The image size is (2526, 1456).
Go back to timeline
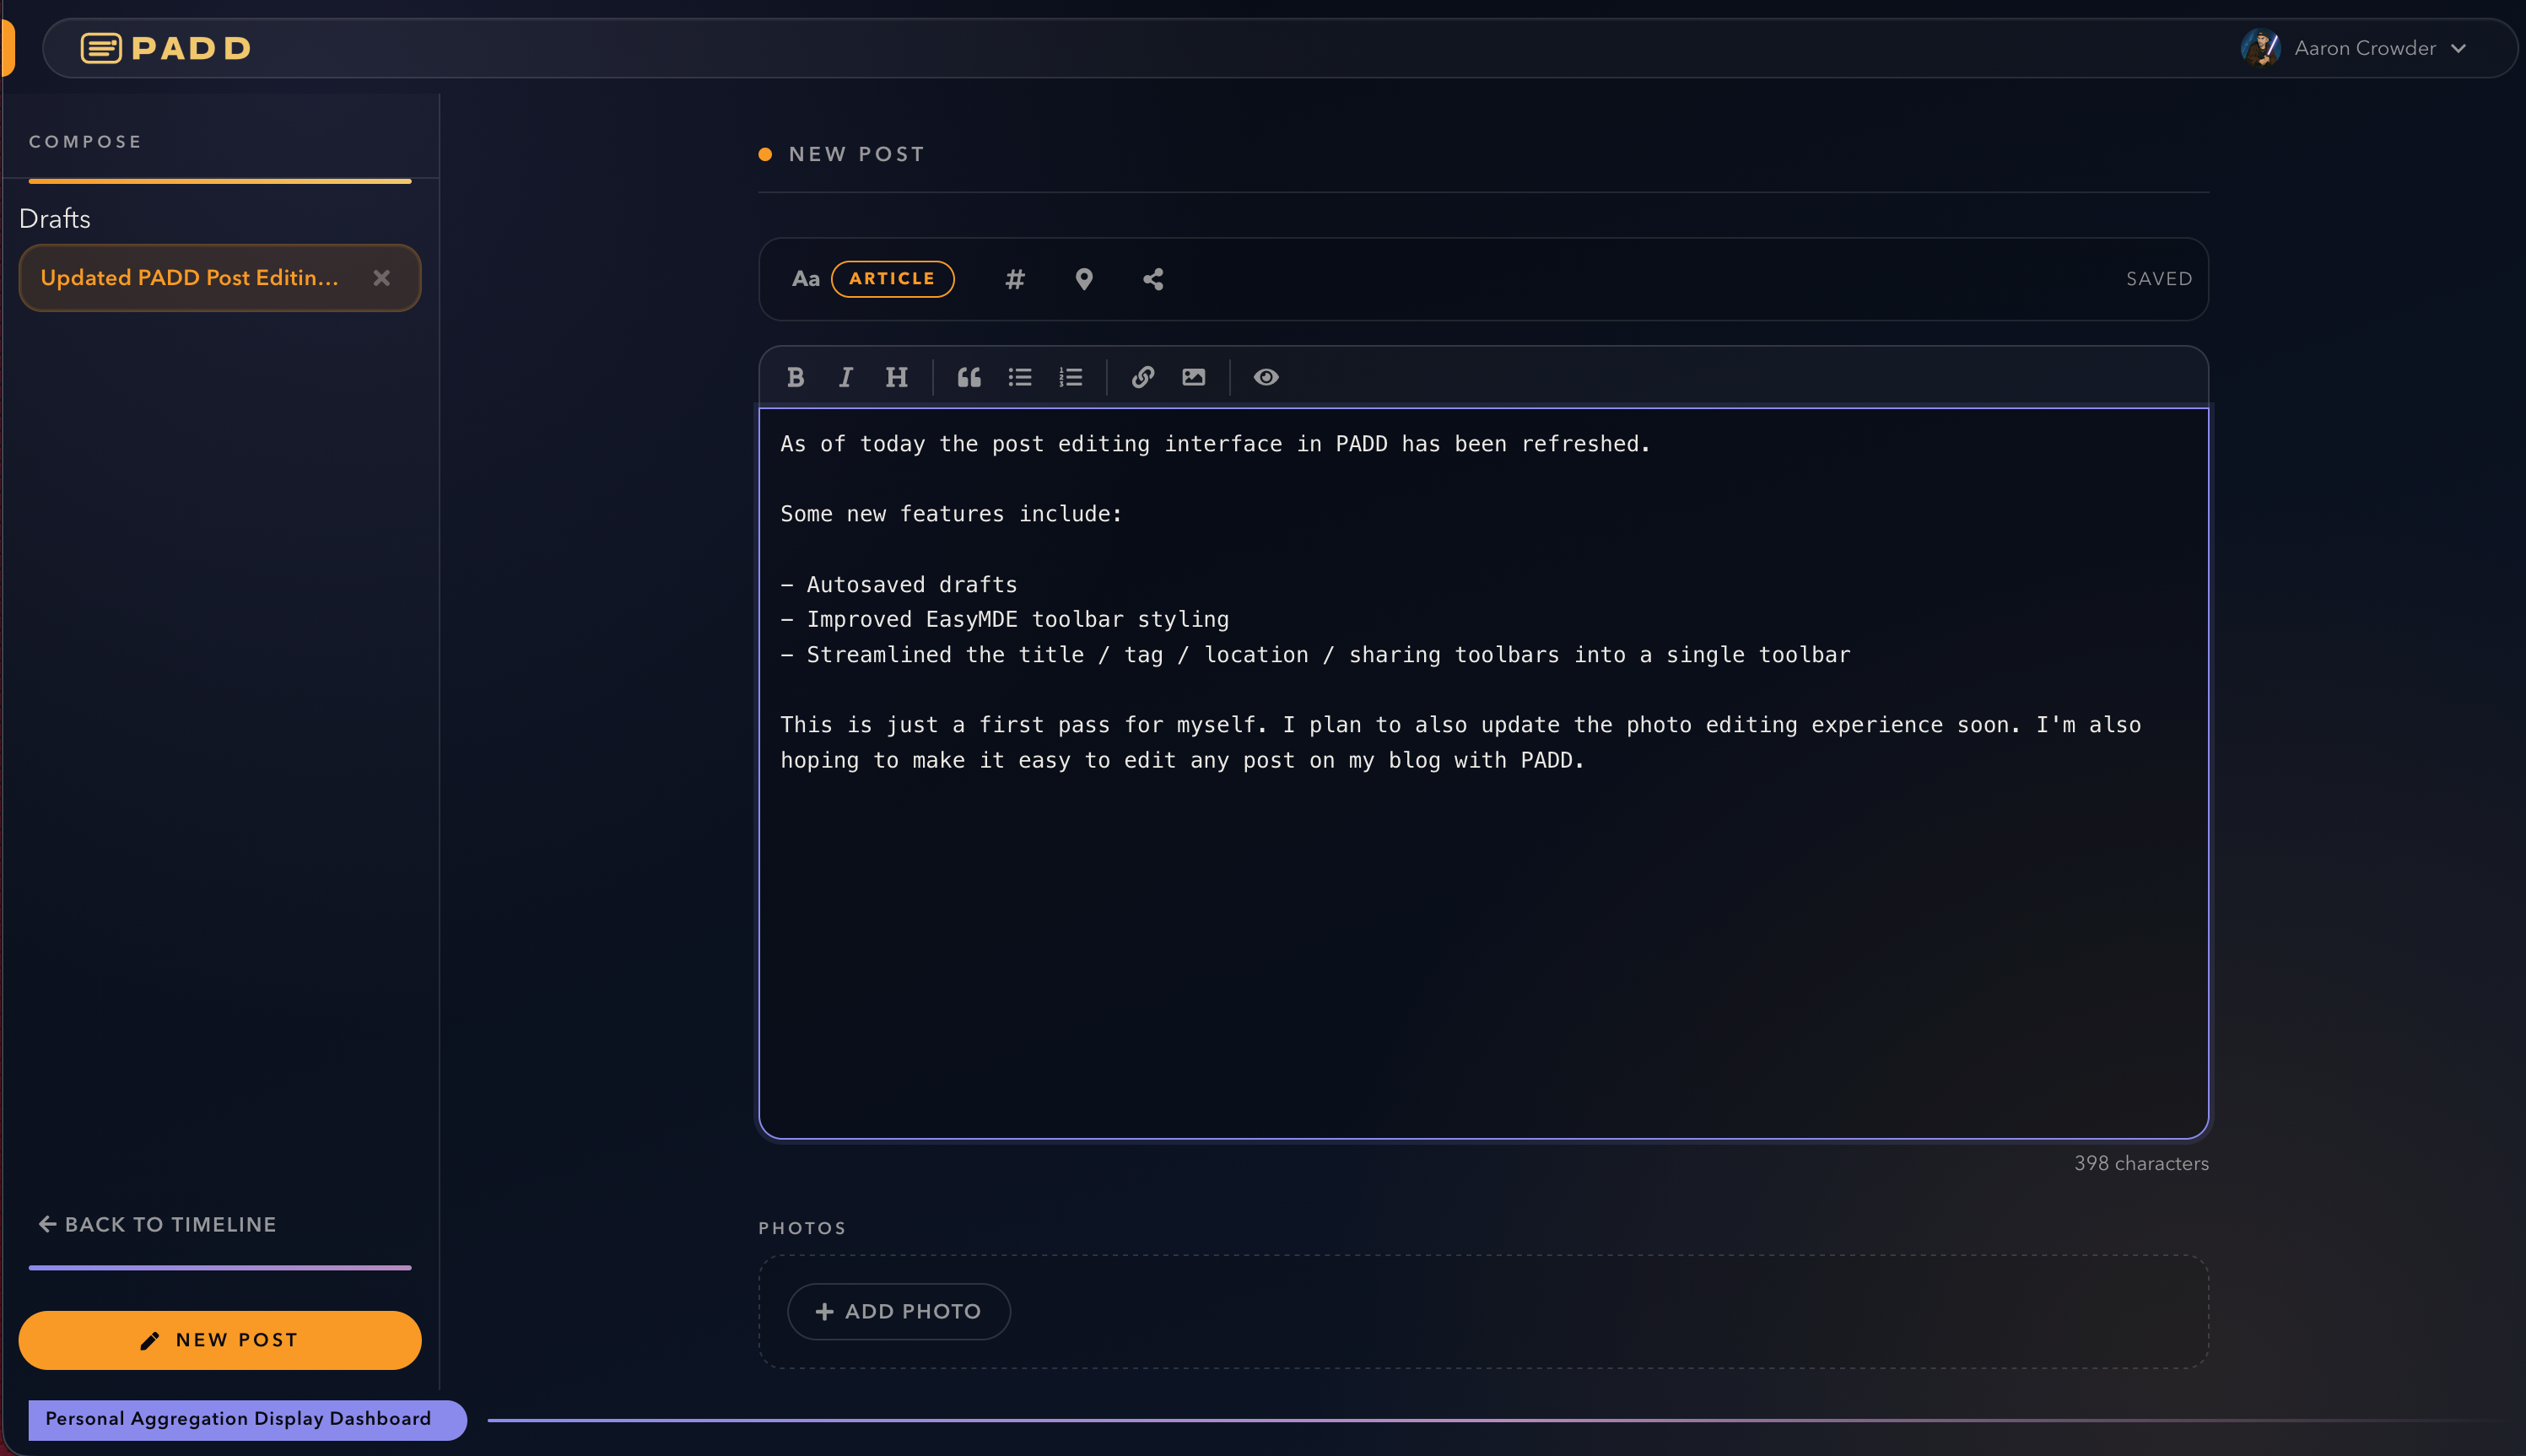tap(157, 1224)
